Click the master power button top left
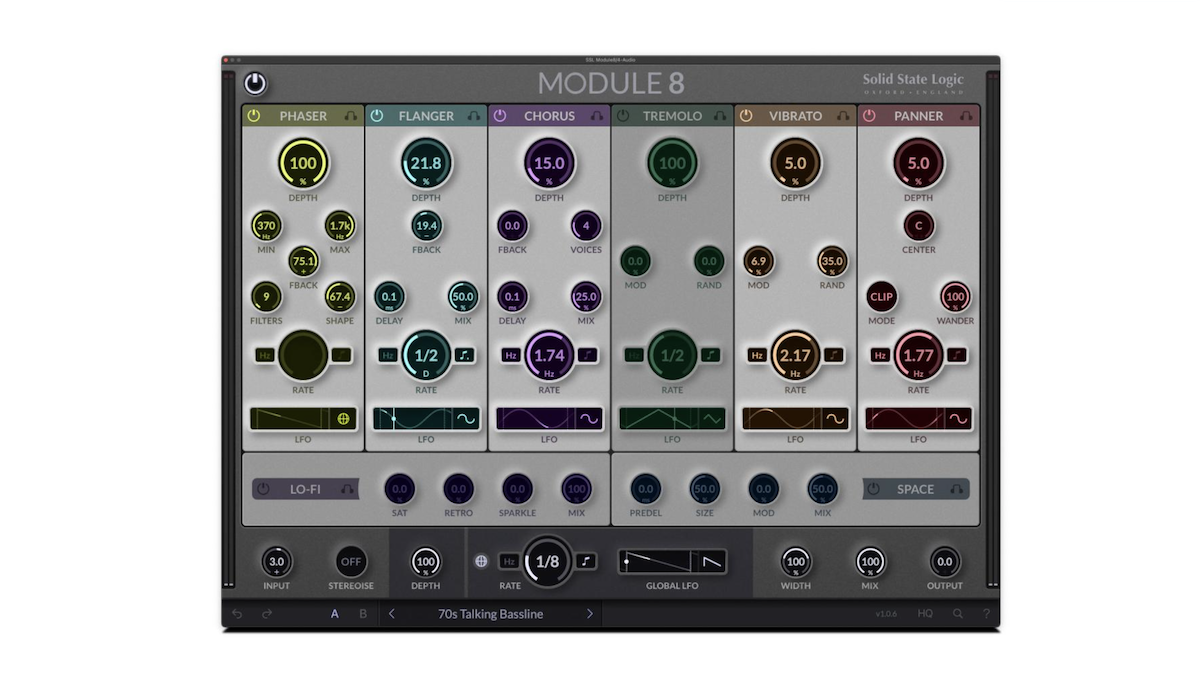 tap(255, 85)
